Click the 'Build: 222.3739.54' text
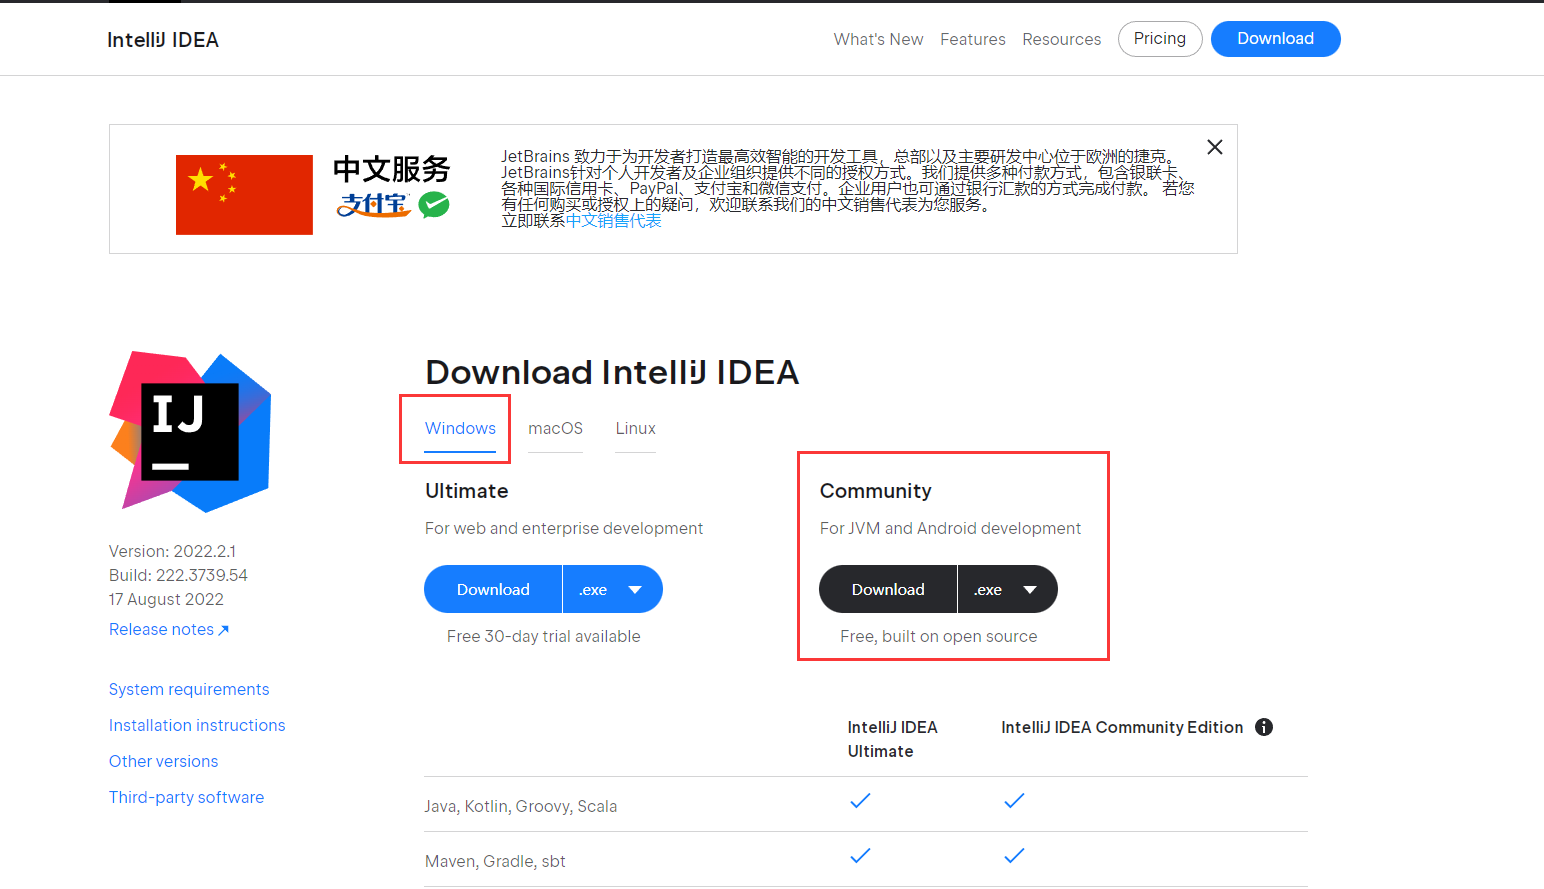 (x=178, y=575)
